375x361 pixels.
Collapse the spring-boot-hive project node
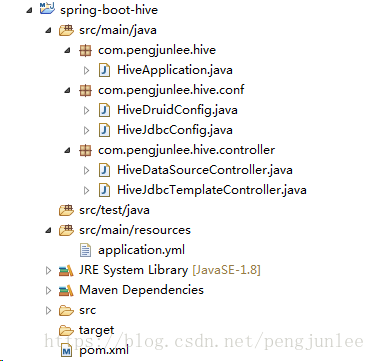(x=30, y=10)
